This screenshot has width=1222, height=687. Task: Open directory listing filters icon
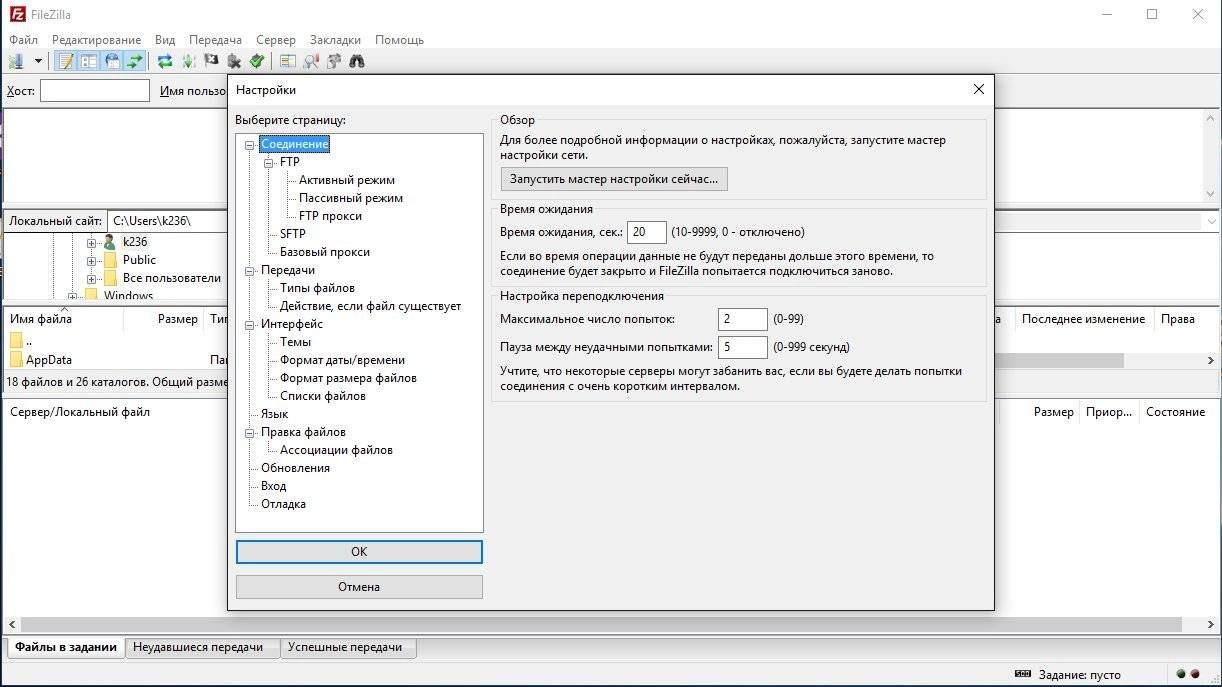288,61
